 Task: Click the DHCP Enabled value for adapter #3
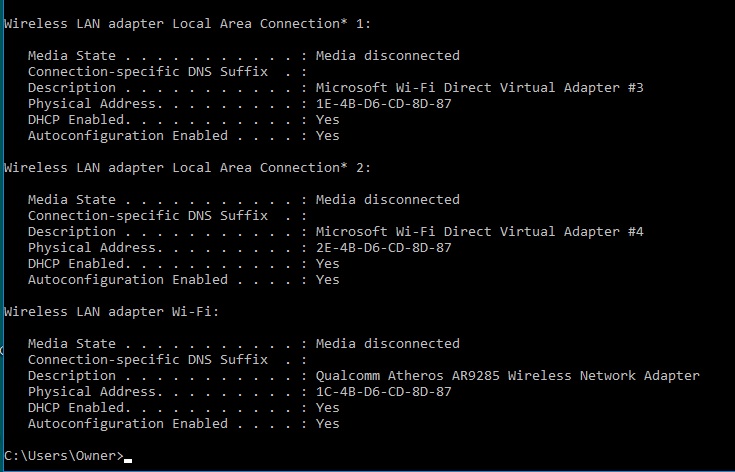[x=327, y=119]
